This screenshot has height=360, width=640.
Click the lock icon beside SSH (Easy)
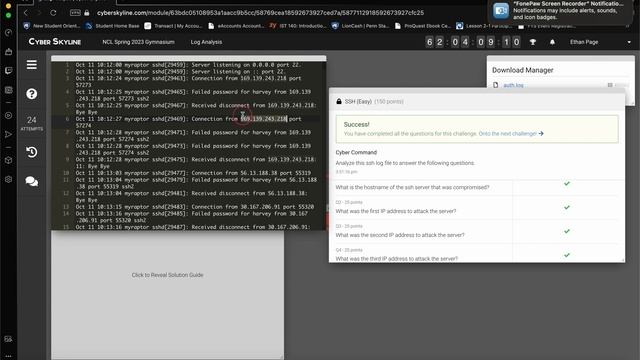pyautogui.click(x=339, y=101)
